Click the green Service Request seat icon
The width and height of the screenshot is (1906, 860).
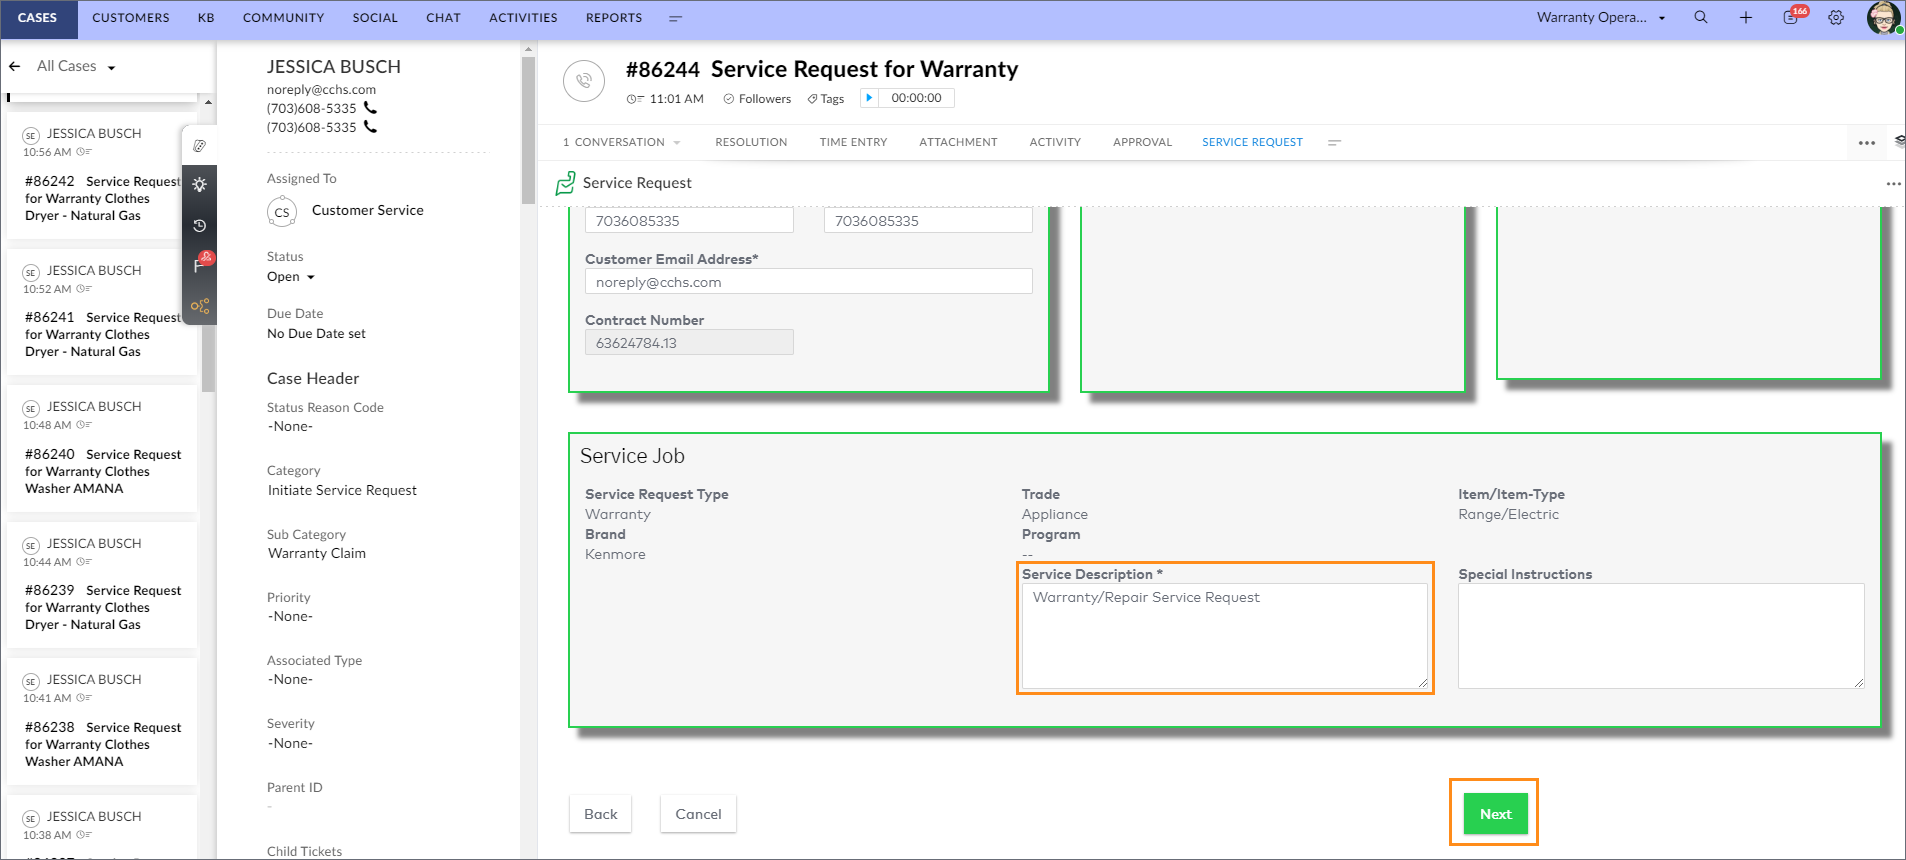(566, 183)
